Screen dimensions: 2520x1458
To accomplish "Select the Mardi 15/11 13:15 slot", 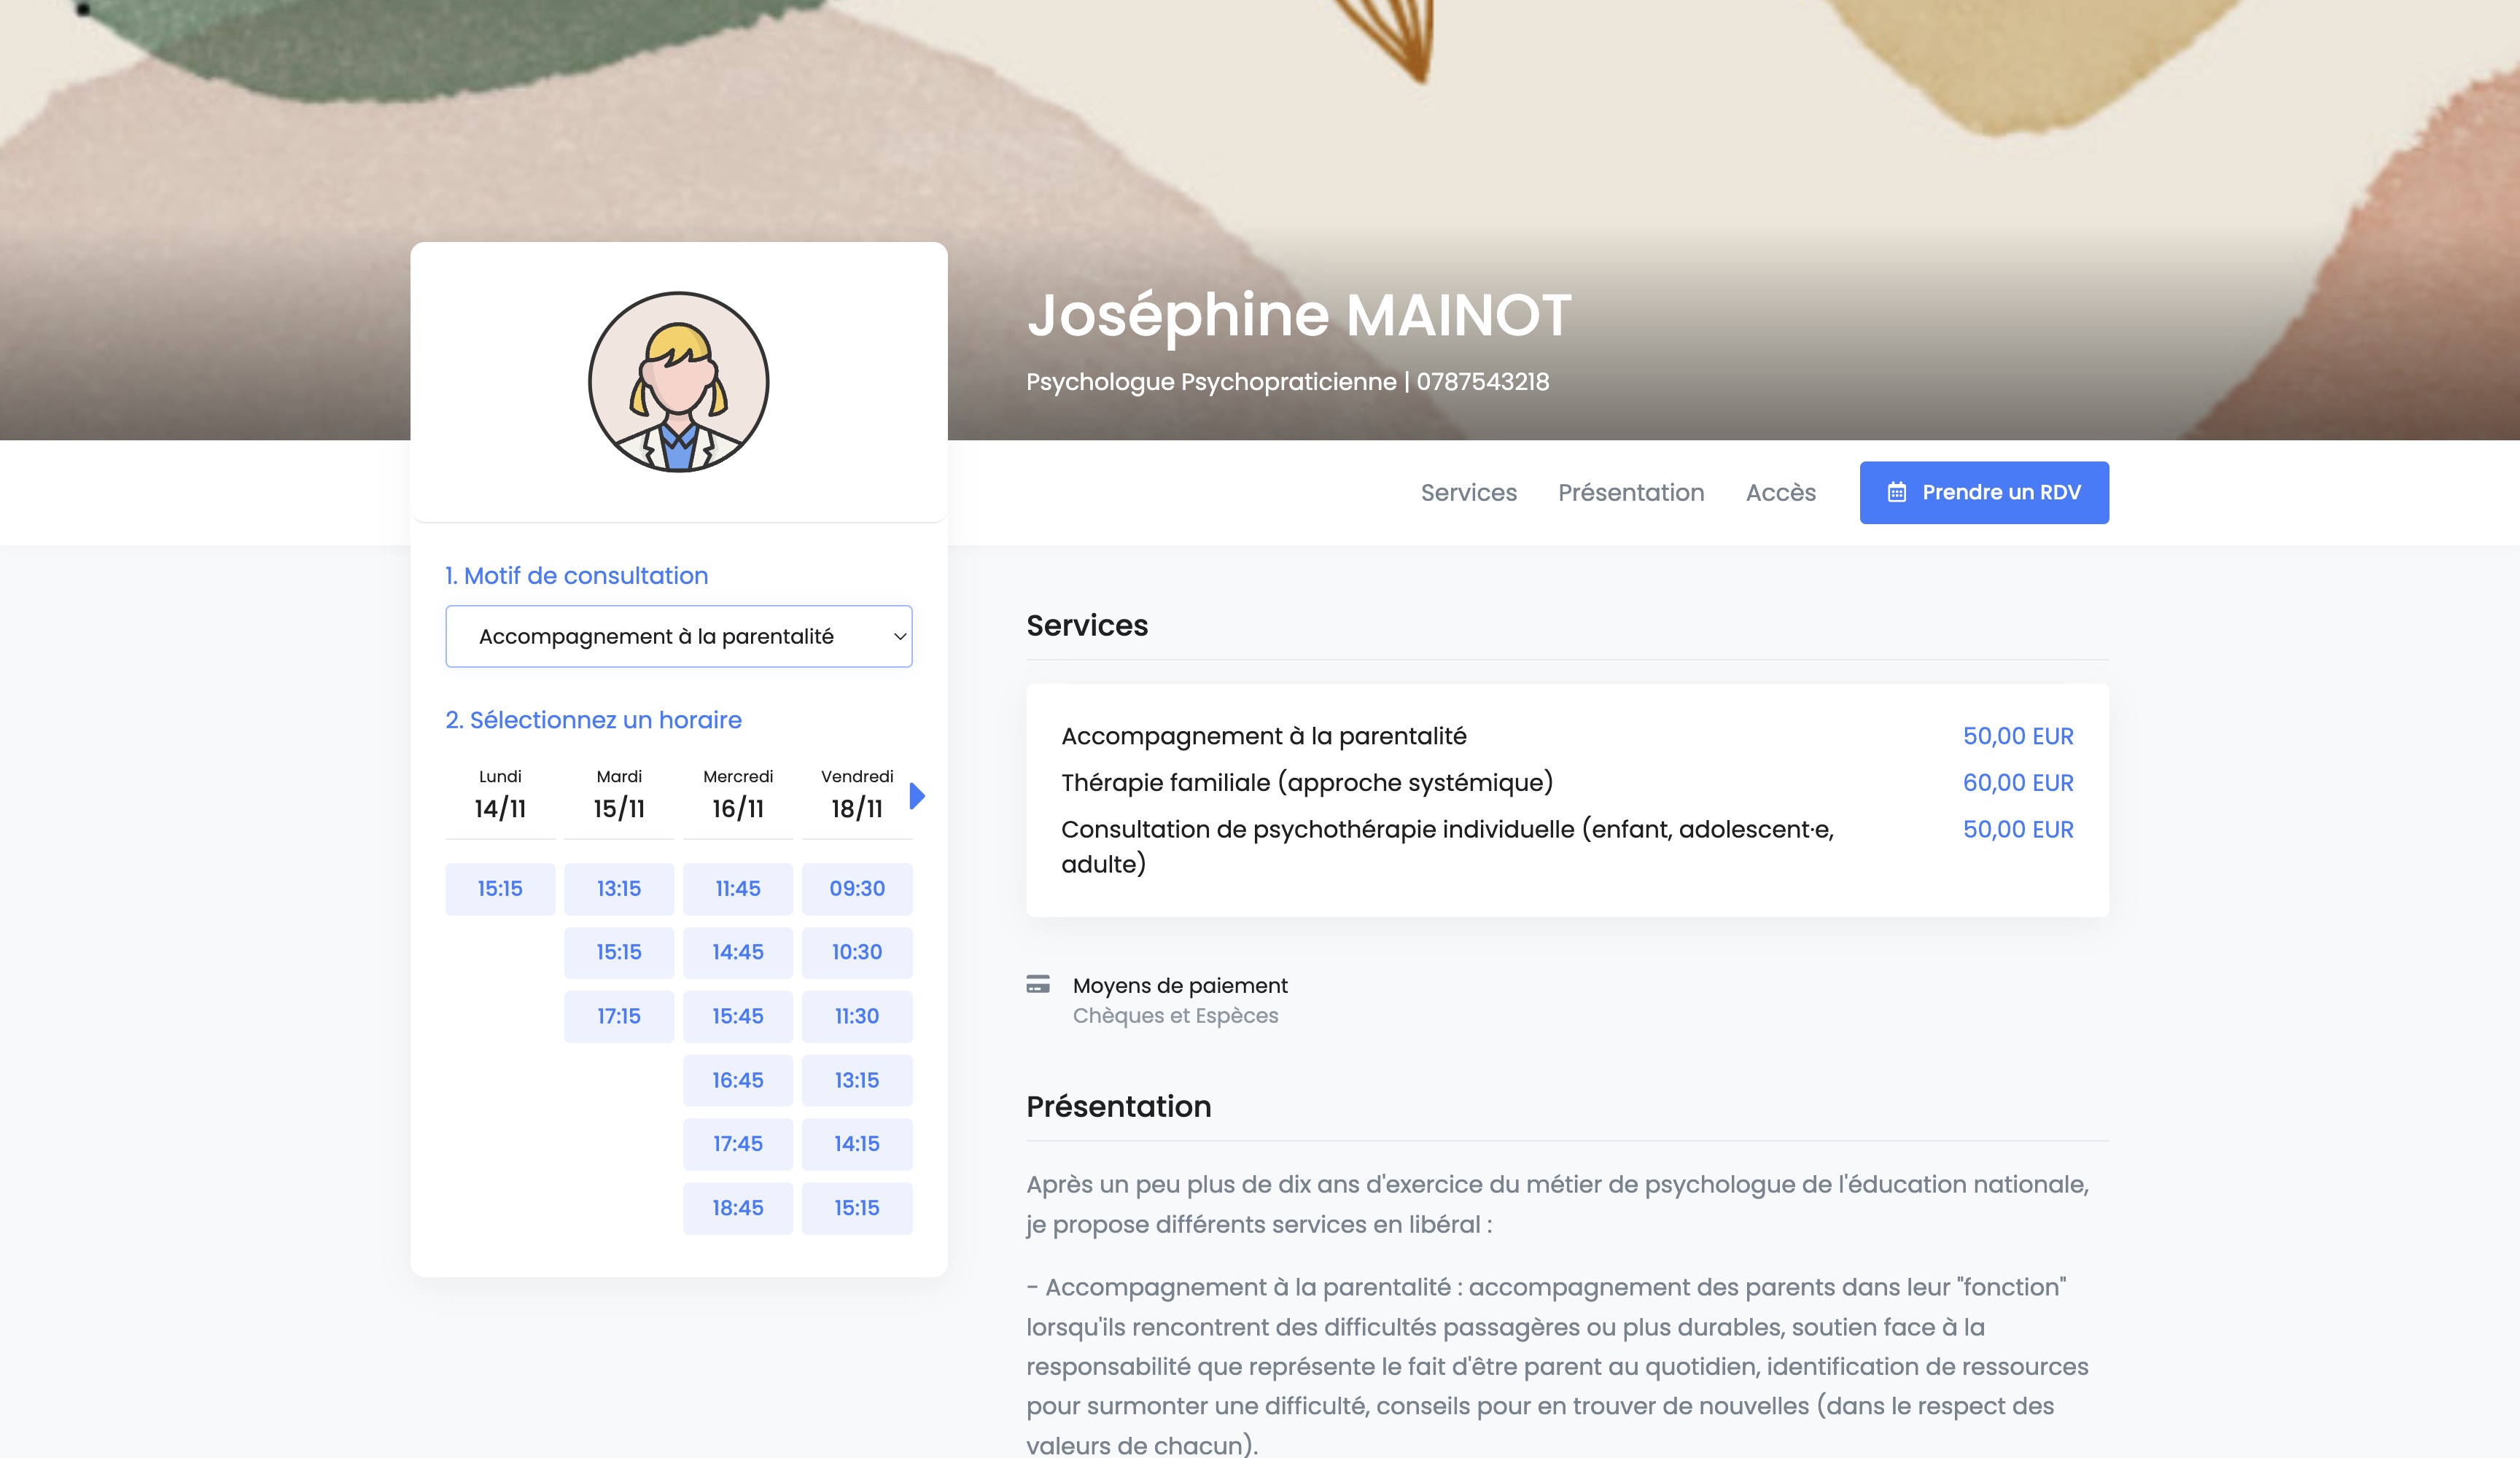I will pos(619,888).
